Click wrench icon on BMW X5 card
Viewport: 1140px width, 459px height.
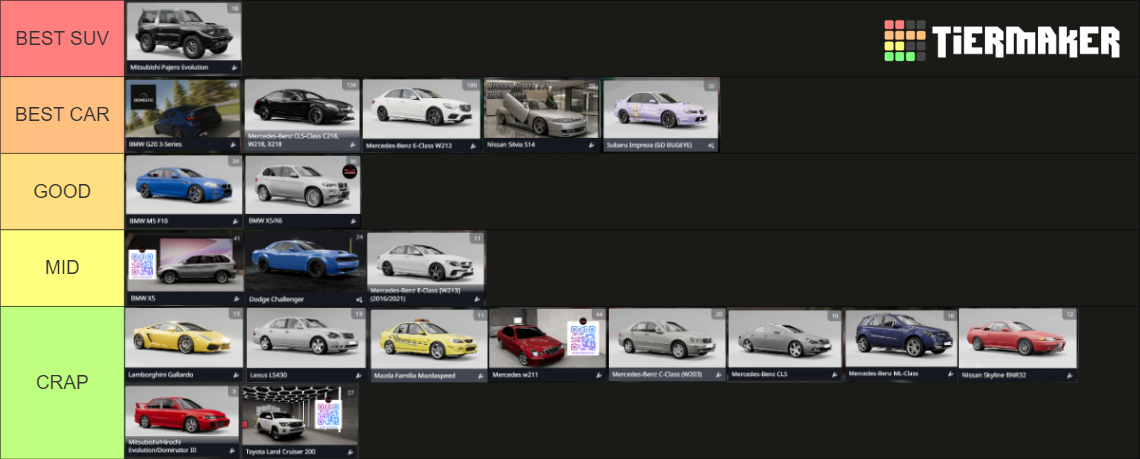(x=235, y=298)
